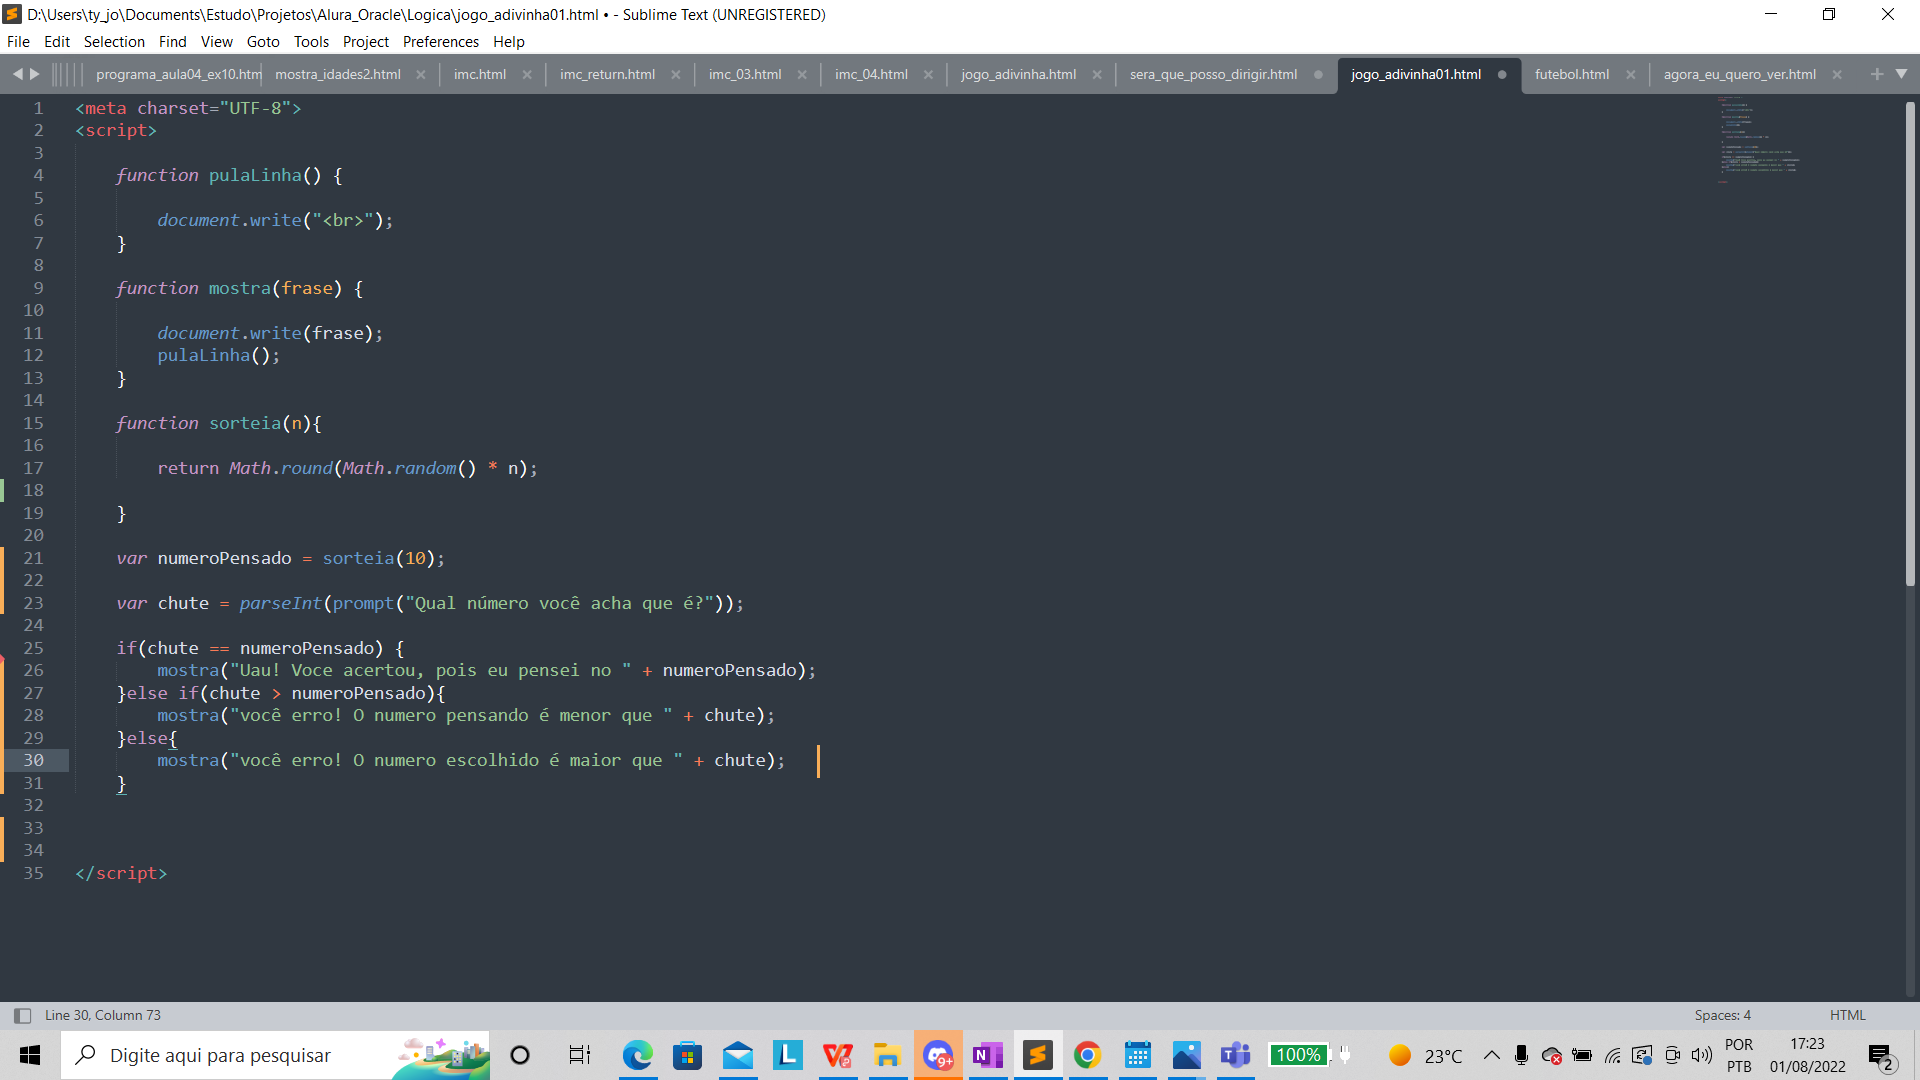Image resolution: width=1920 pixels, height=1080 pixels.
Task: Open File Explorer from taskbar
Action: point(887,1055)
